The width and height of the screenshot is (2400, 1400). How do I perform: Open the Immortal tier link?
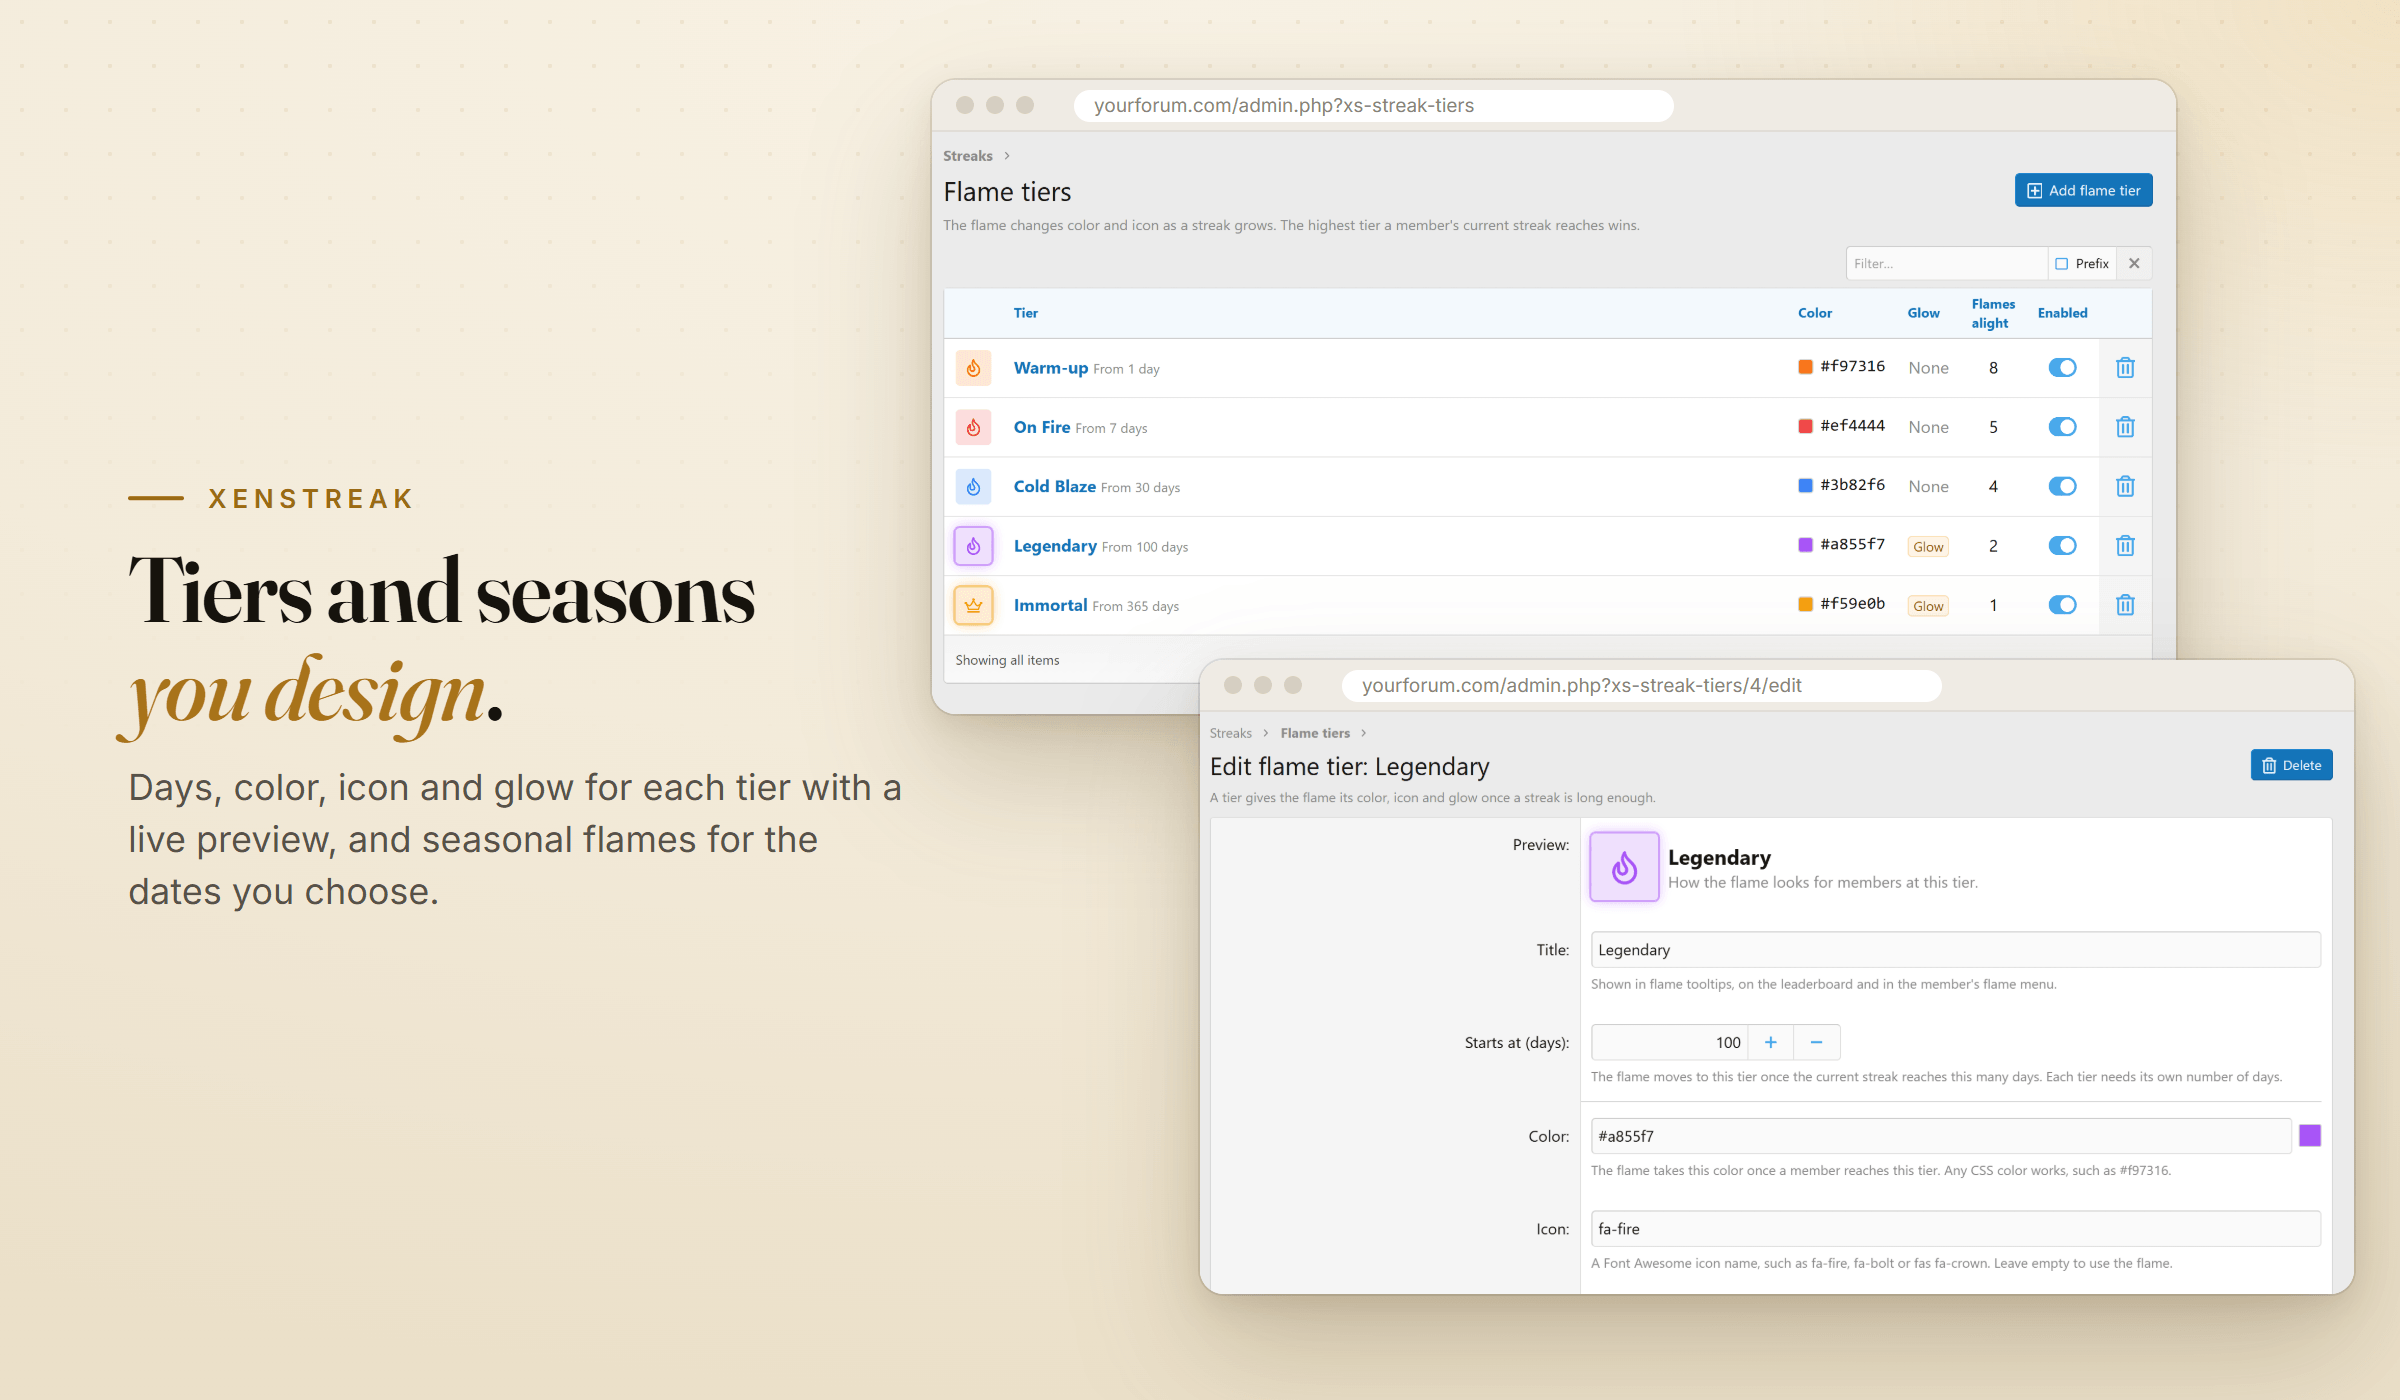coord(1050,605)
